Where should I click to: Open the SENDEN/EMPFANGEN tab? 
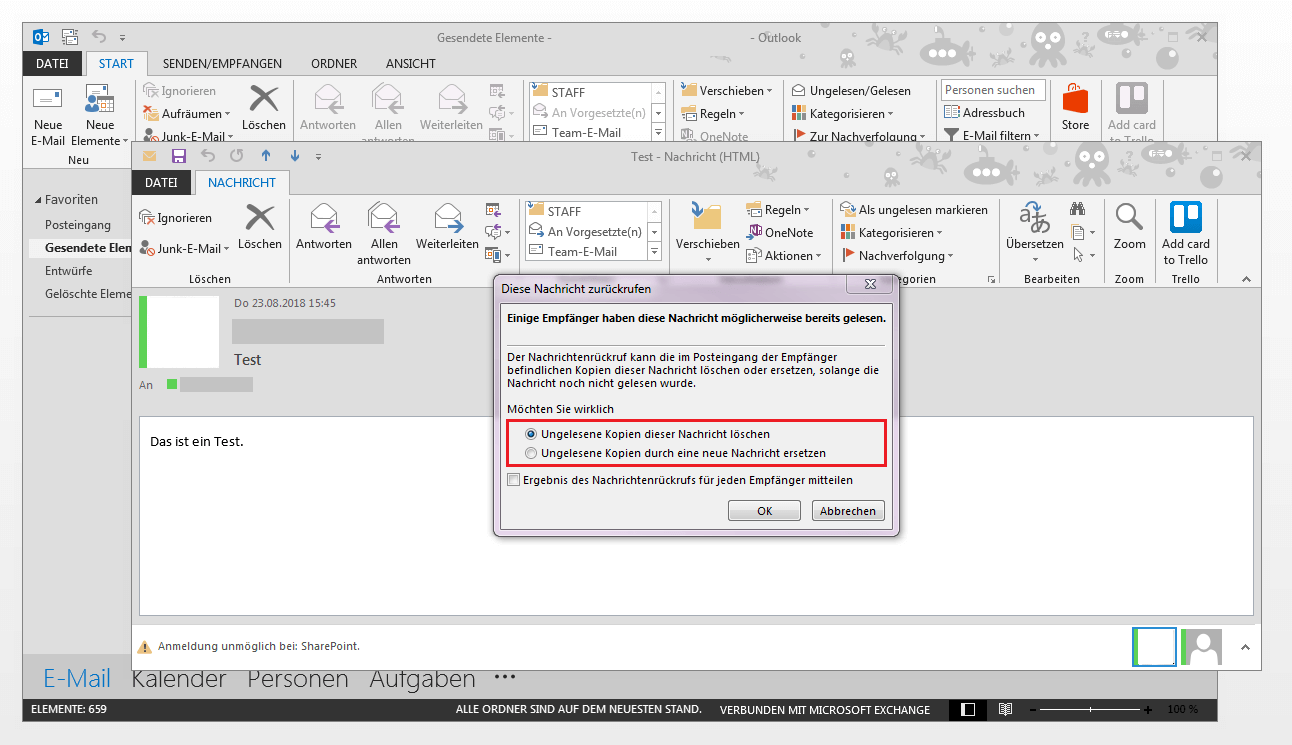pos(222,64)
